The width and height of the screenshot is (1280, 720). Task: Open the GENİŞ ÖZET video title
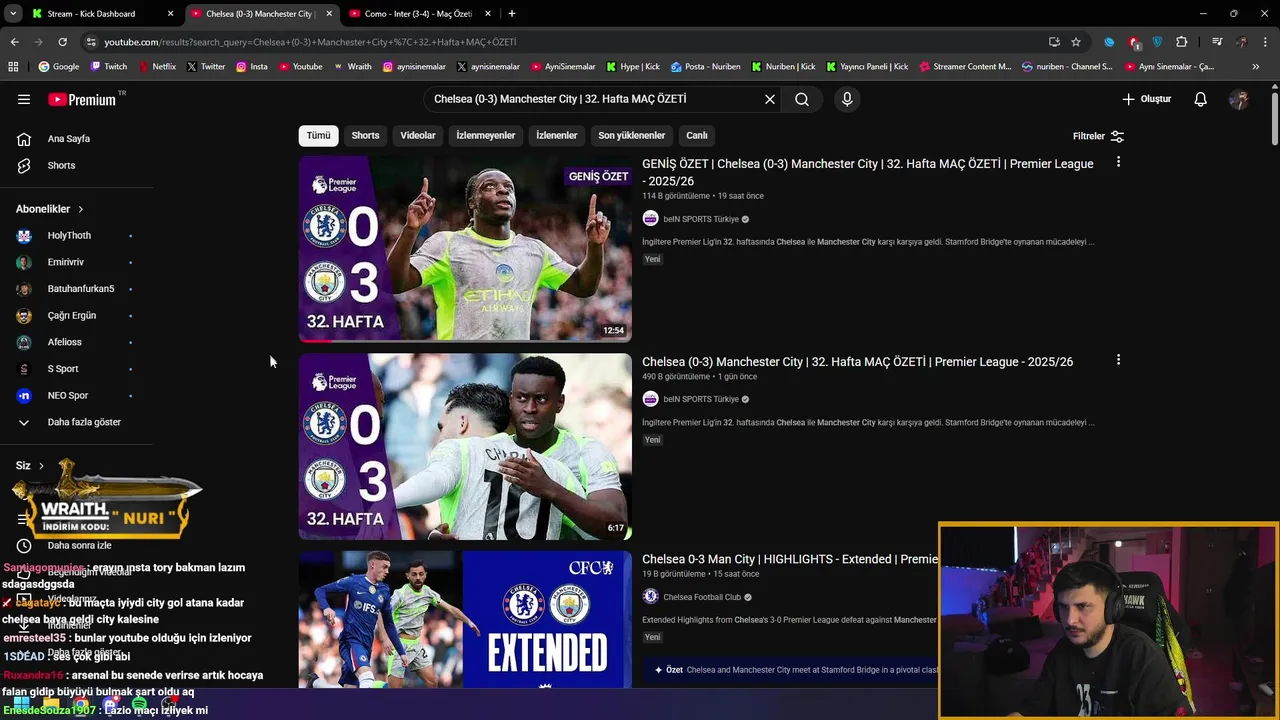[x=868, y=172]
